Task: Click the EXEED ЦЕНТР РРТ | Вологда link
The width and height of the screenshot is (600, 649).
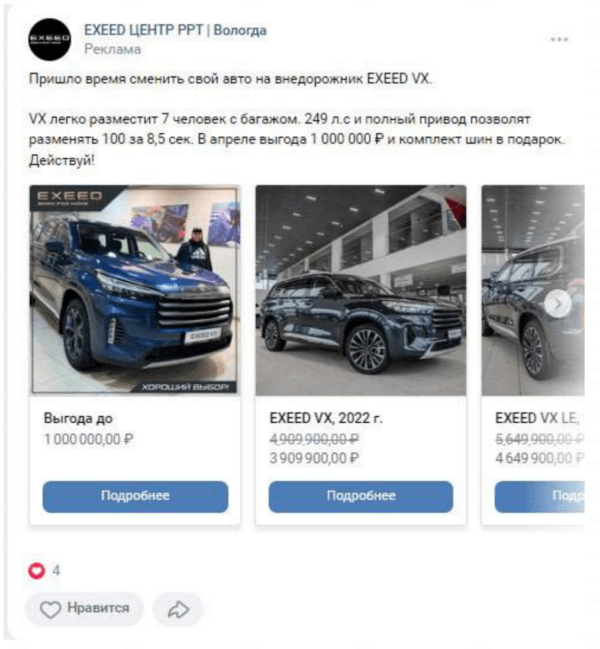Action: 175,30
